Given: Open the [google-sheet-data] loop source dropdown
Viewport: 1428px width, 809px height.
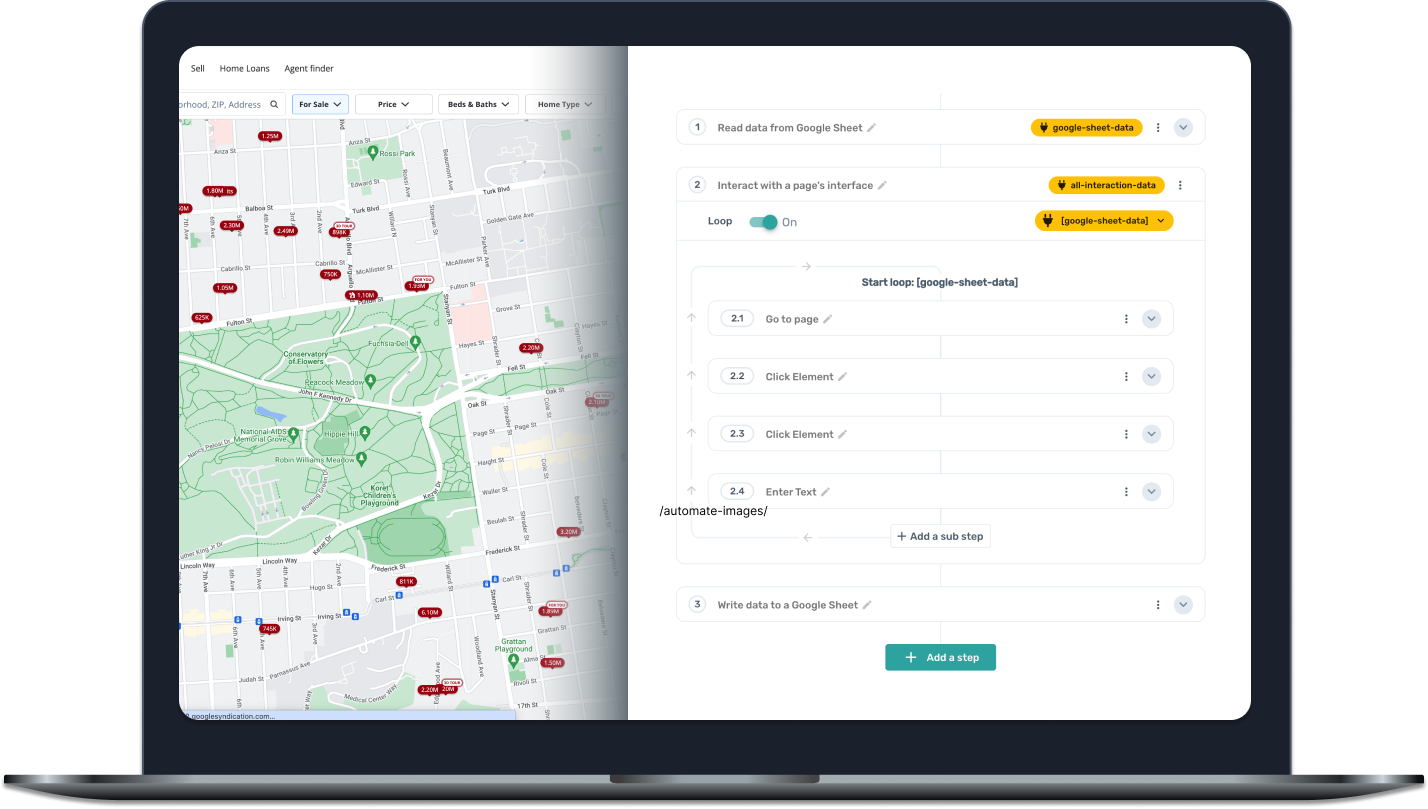Looking at the screenshot, I should click(1103, 220).
